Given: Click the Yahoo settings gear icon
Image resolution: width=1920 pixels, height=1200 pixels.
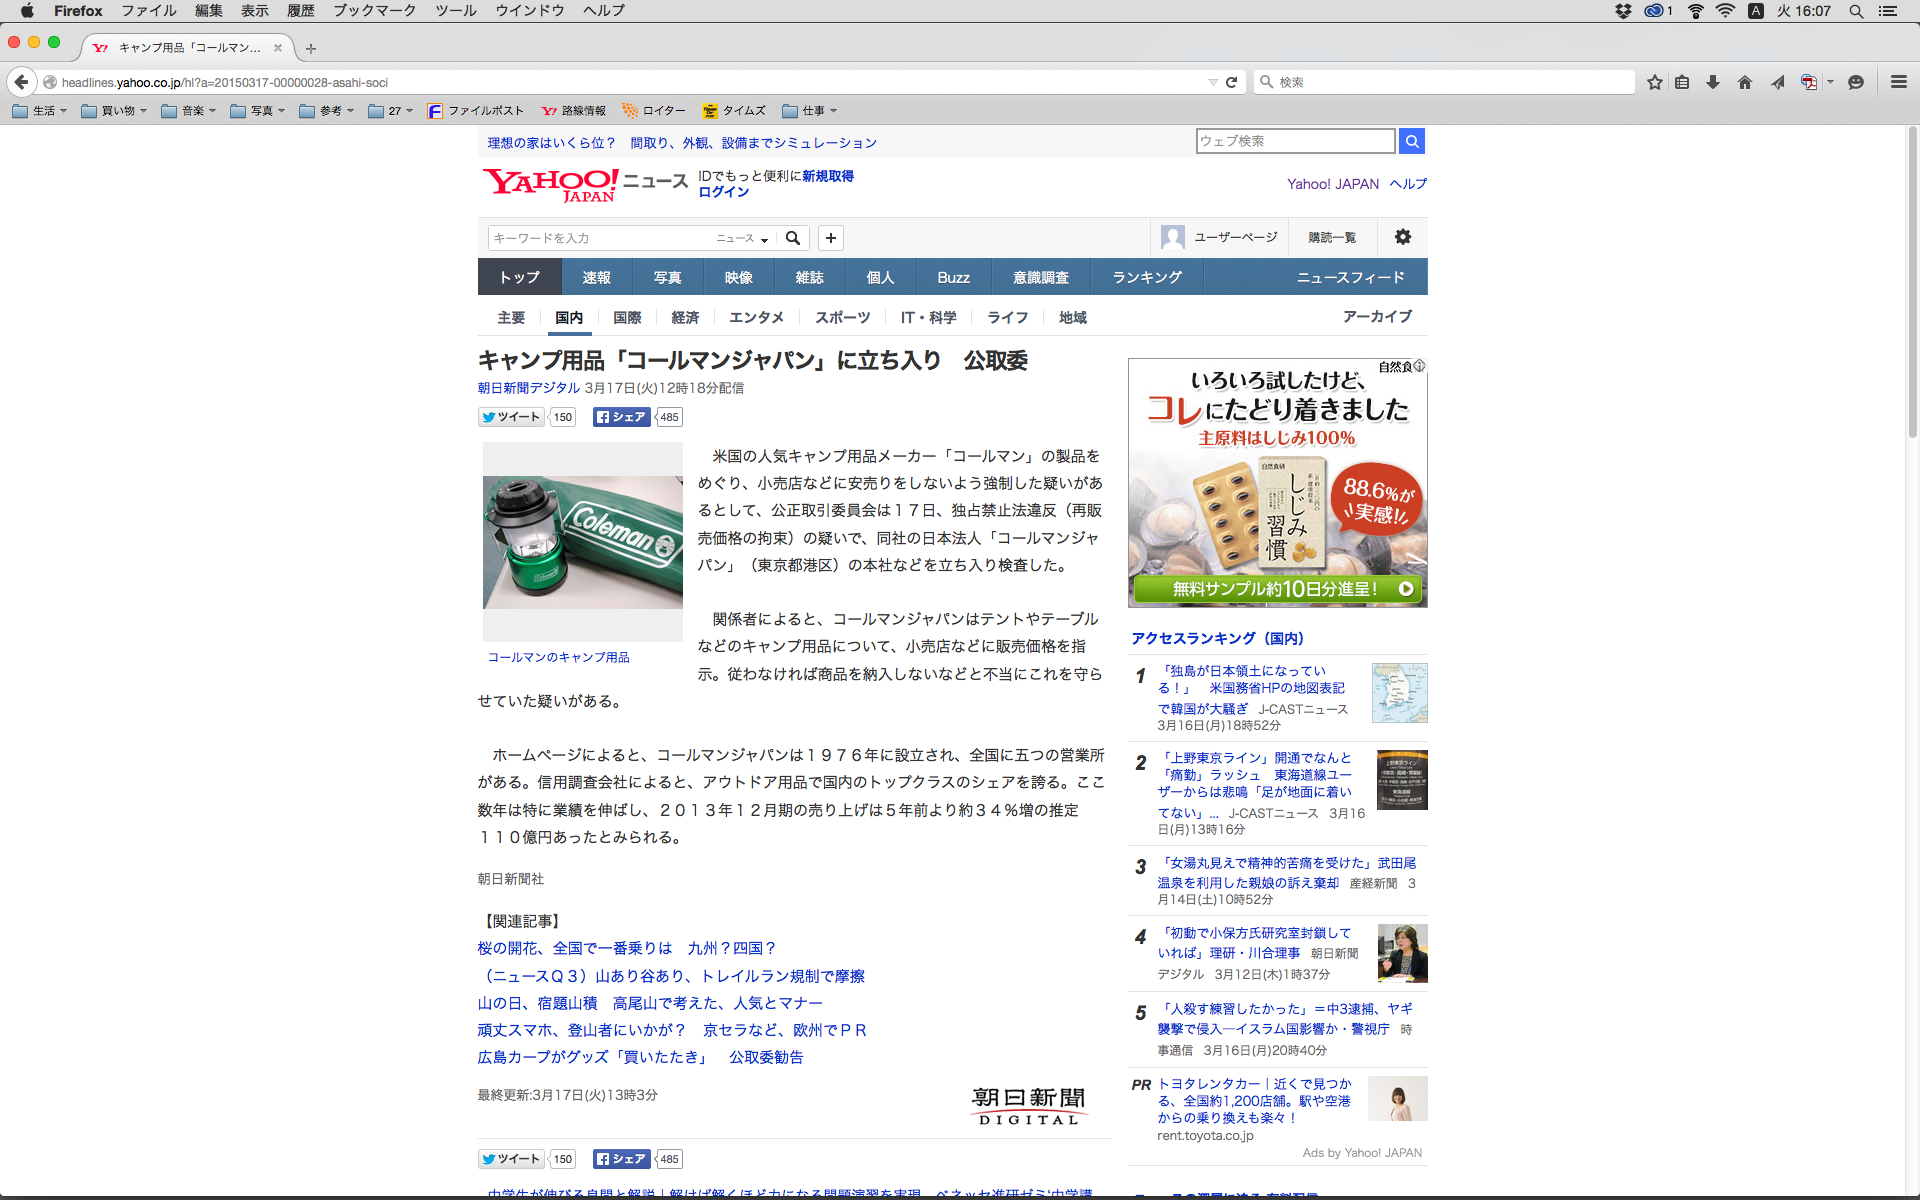Looking at the screenshot, I should (1403, 237).
